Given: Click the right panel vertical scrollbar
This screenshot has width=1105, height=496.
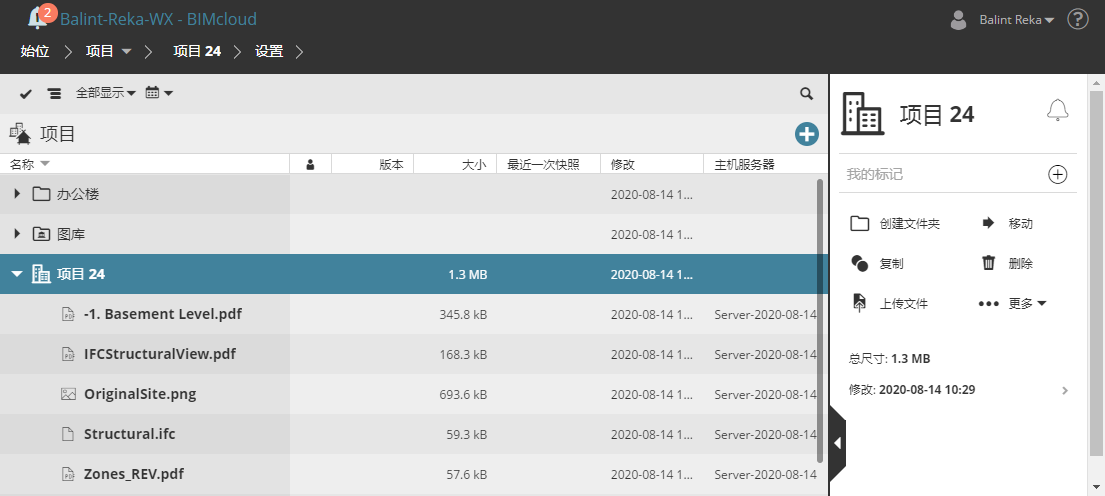Looking at the screenshot, I should coord(1097,272).
